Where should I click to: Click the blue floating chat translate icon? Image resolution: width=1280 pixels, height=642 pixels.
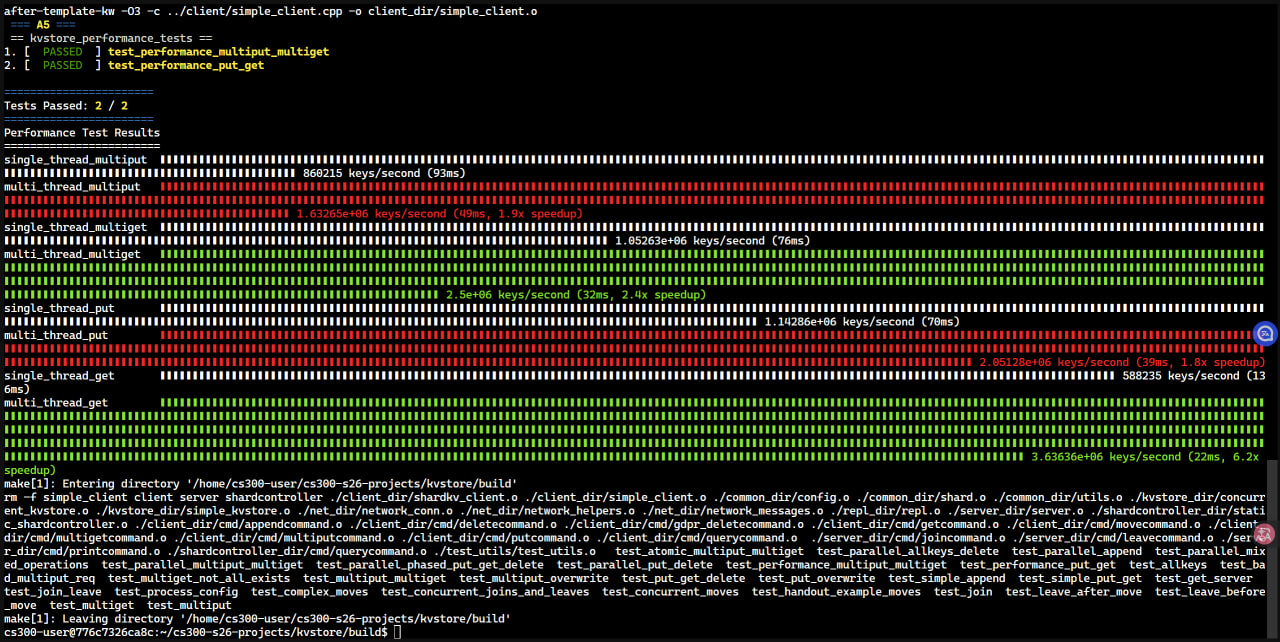1265,334
